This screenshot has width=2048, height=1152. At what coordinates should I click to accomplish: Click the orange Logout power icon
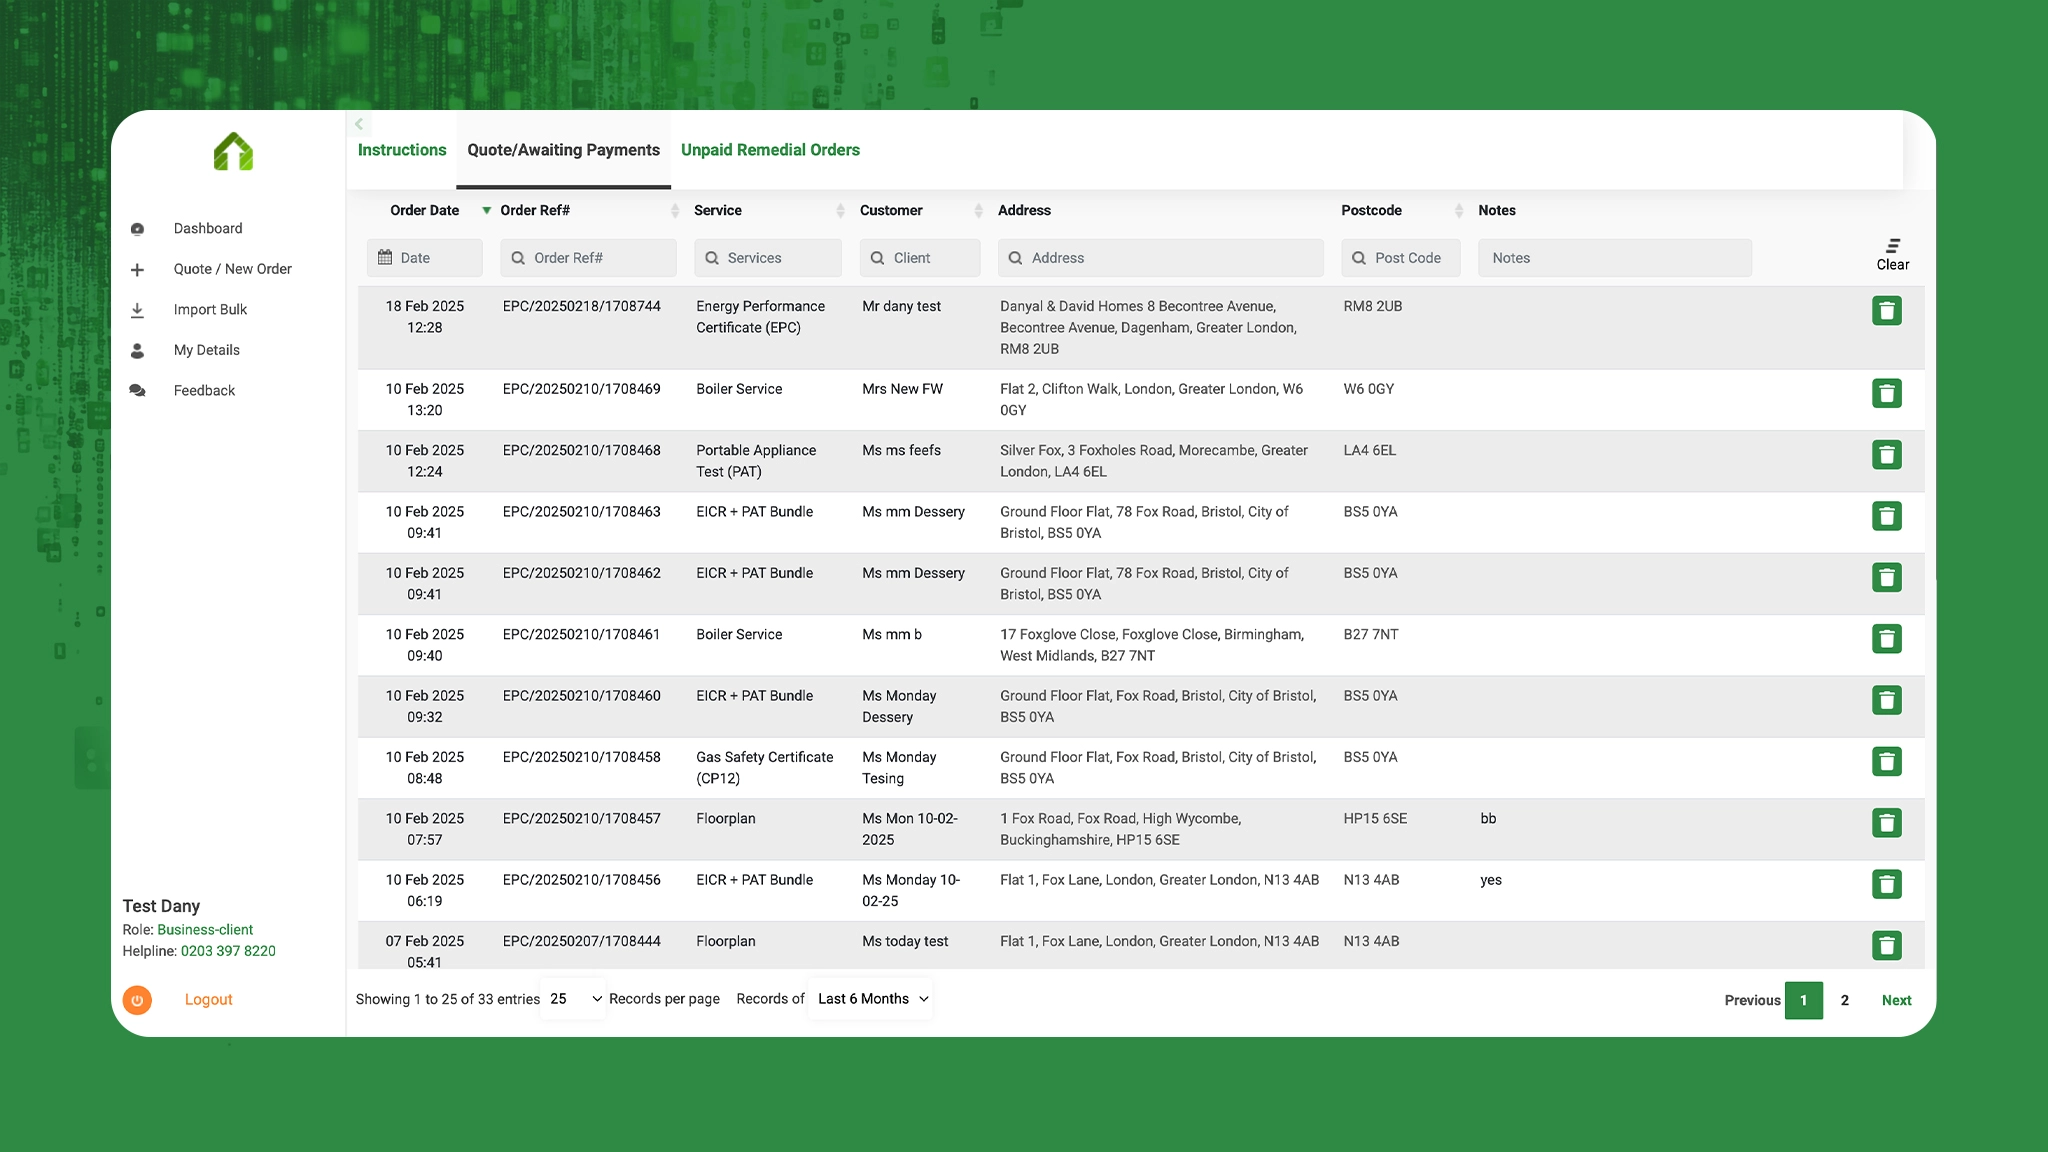point(137,1000)
